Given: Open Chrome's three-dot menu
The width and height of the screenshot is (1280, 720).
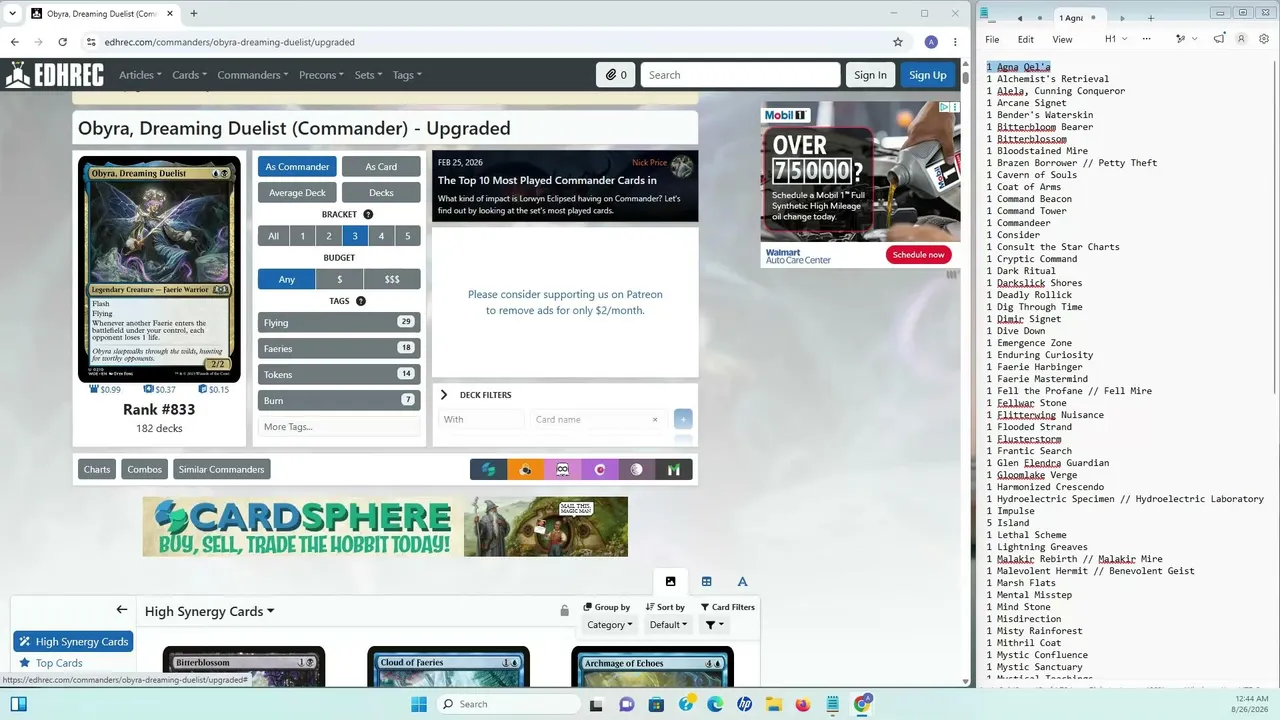Looking at the screenshot, I should (x=955, y=42).
